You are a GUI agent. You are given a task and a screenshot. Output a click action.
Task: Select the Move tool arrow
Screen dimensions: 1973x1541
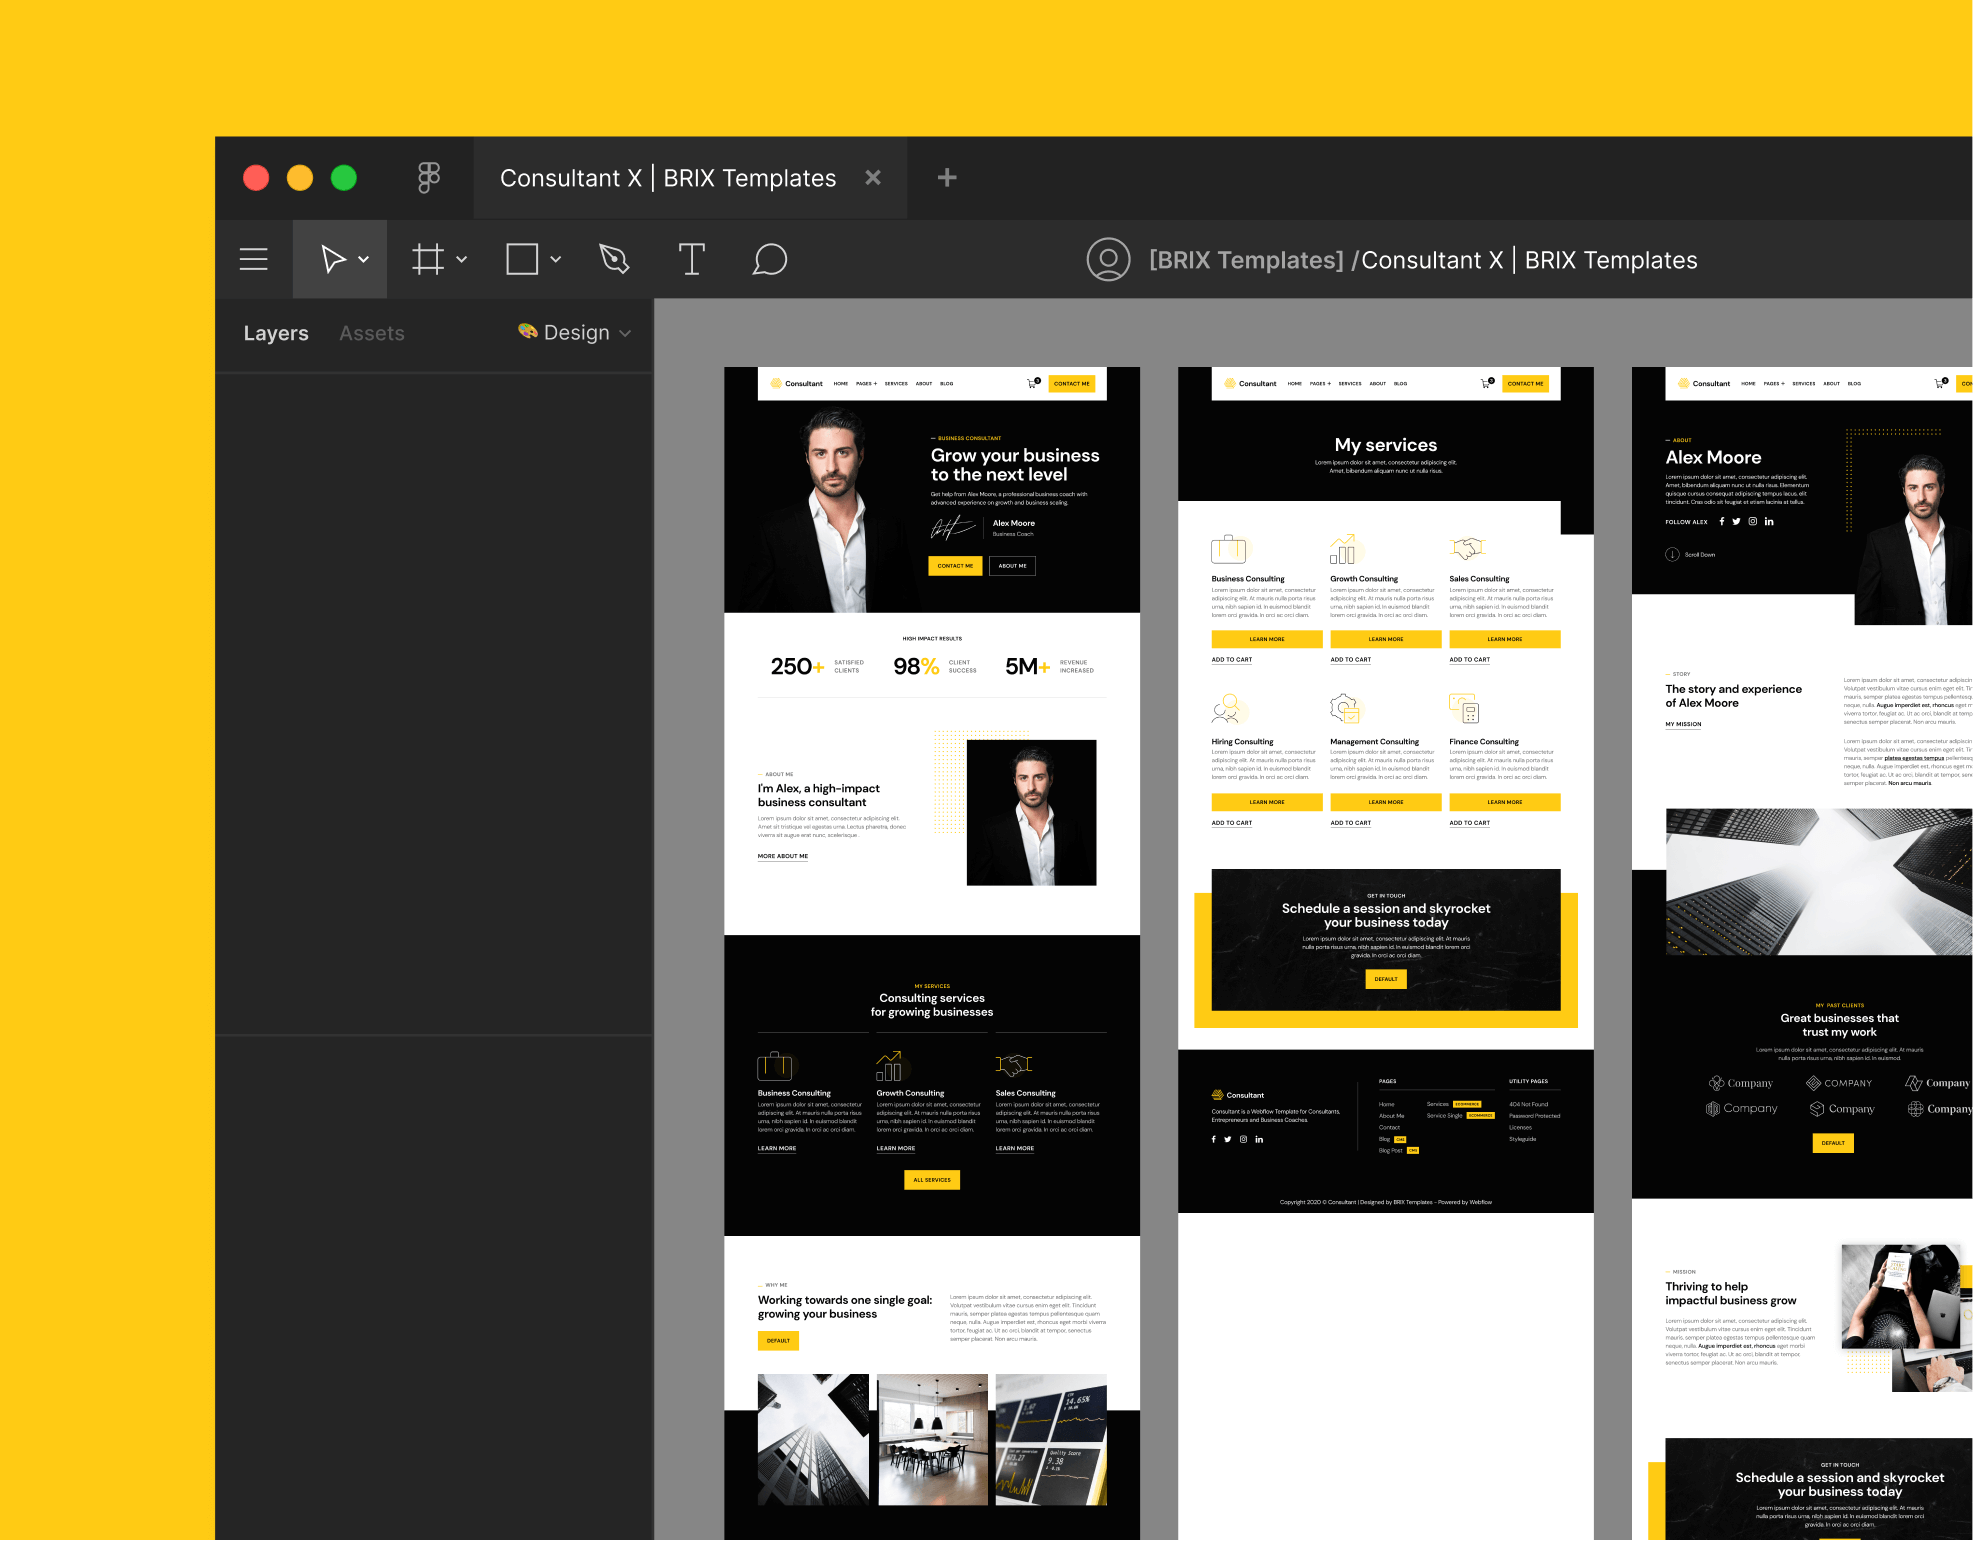(333, 259)
